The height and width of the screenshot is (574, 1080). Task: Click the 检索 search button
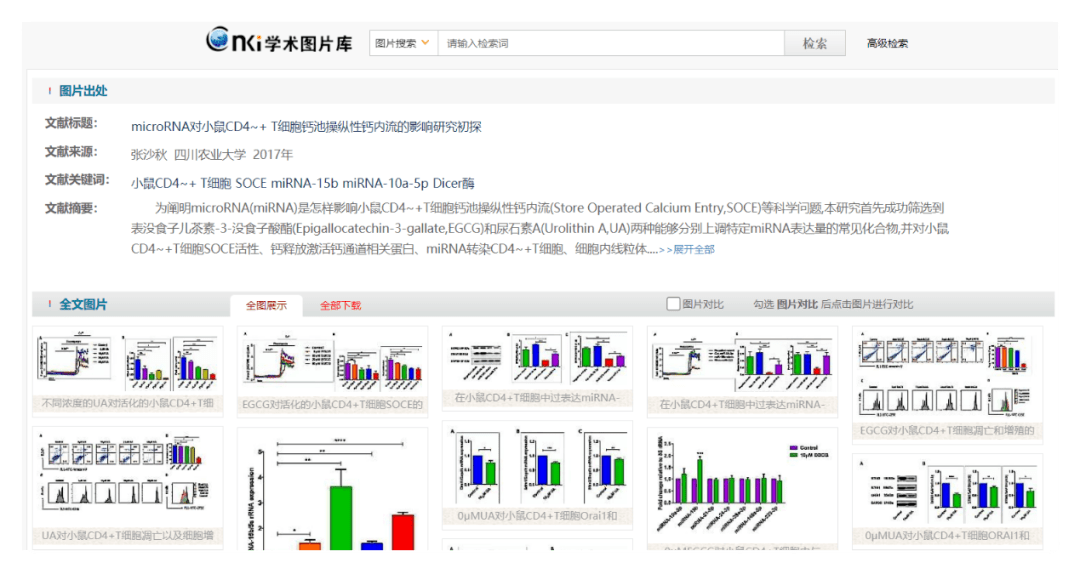point(815,43)
